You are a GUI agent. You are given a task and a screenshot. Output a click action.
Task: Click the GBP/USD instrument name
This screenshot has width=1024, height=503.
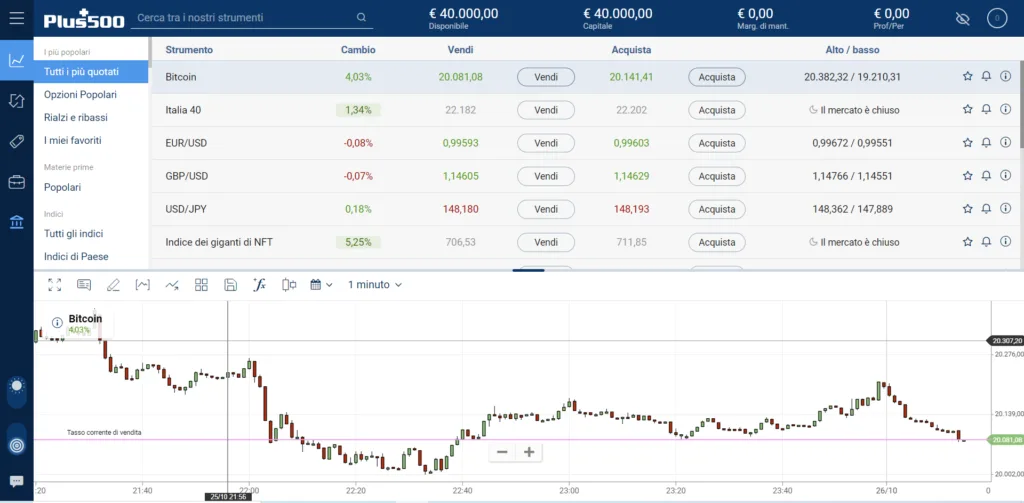(x=187, y=176)
